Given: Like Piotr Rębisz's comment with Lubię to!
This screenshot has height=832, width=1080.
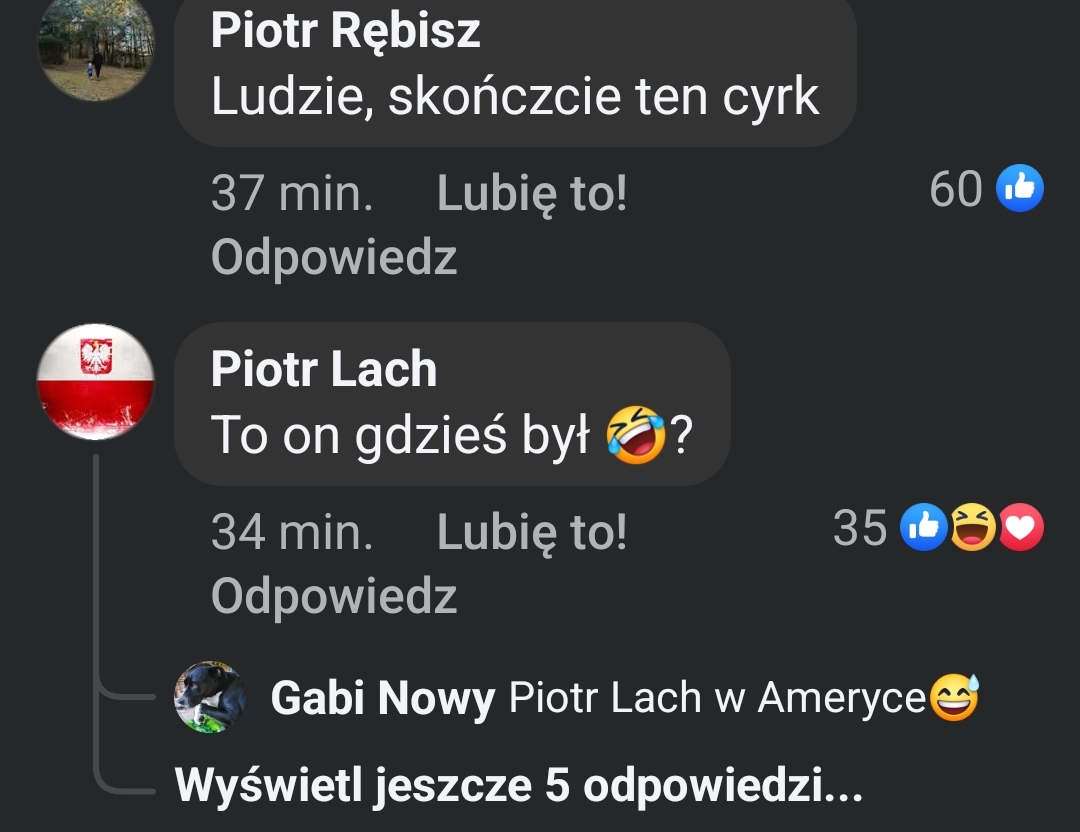Looking at the screenshot, I should pos(532,193).
